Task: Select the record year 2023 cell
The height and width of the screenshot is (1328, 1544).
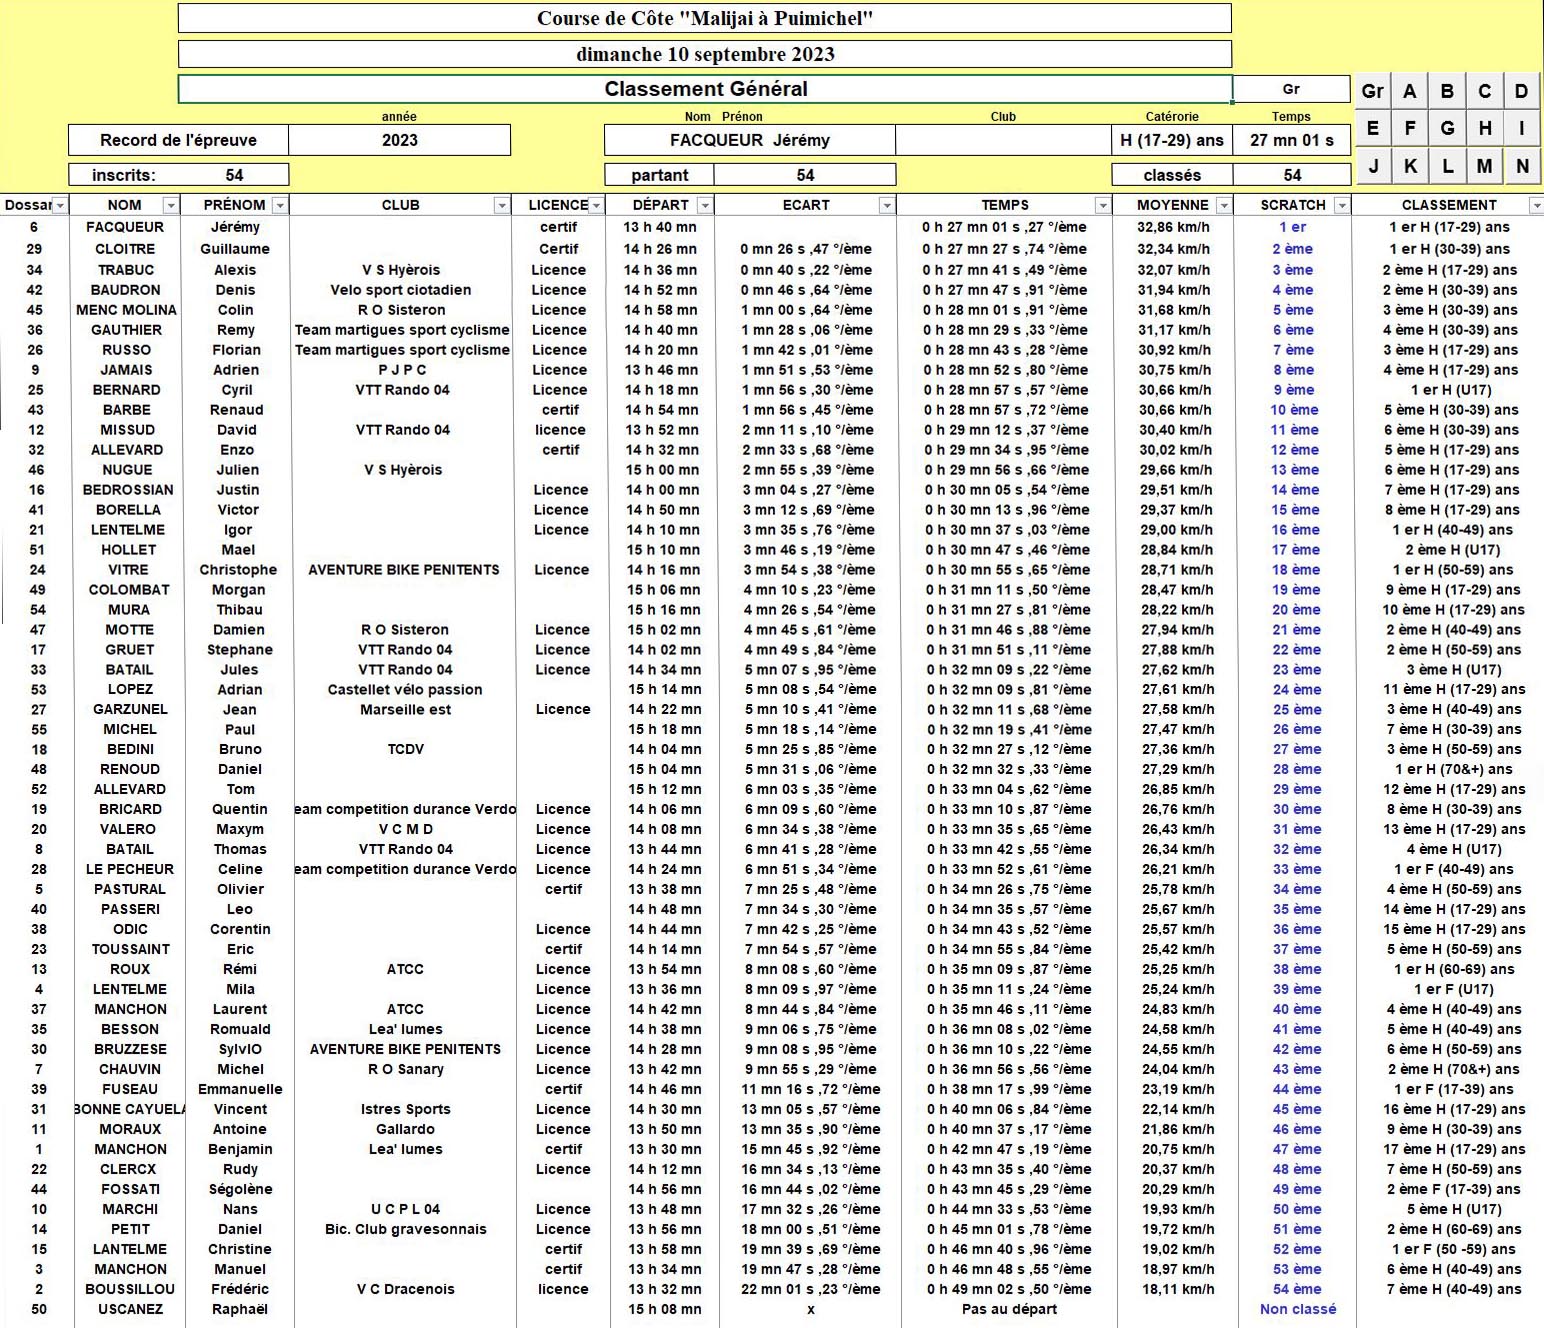Action: pos(399,140)
